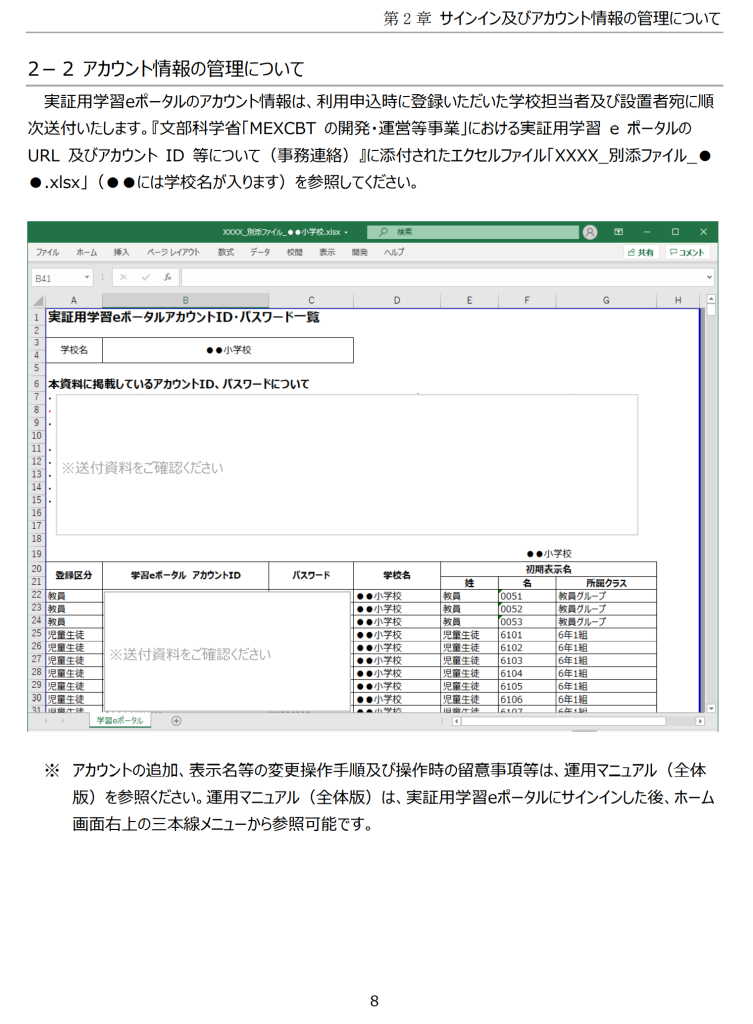
Task: Open the データ ribbon tab
Action: click(260, 252)
